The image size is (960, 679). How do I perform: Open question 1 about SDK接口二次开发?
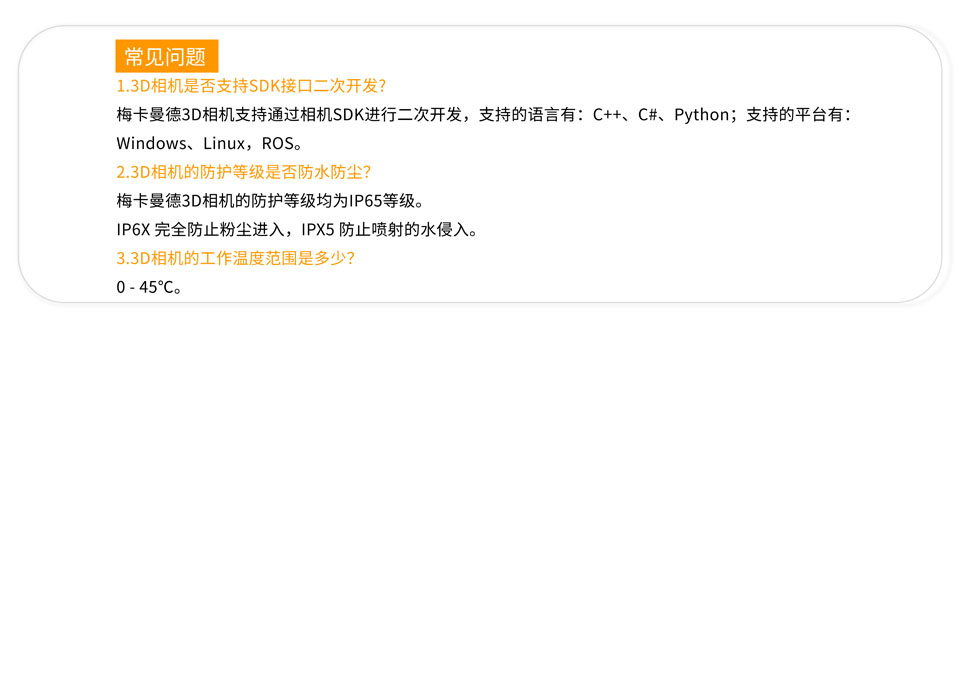[x=251, y=86]
